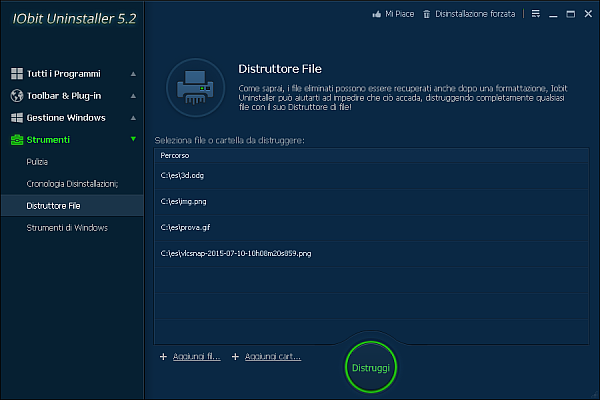The width and height of the screenshot is (600, 400).
Task: Click the Disinstallazione forzata trash icon
Action: [x=427, y=14]
